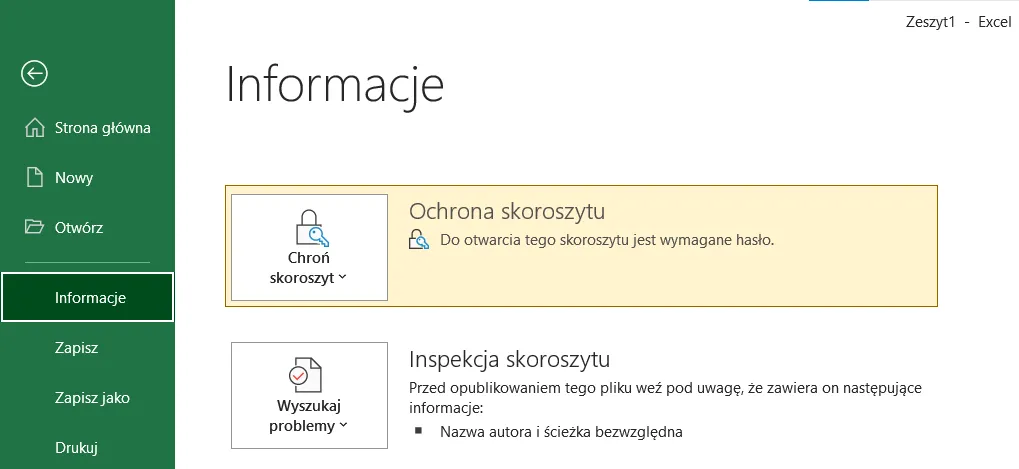Open the Zapisz jako menu item
1019x469 pixels.
(92, 398)
